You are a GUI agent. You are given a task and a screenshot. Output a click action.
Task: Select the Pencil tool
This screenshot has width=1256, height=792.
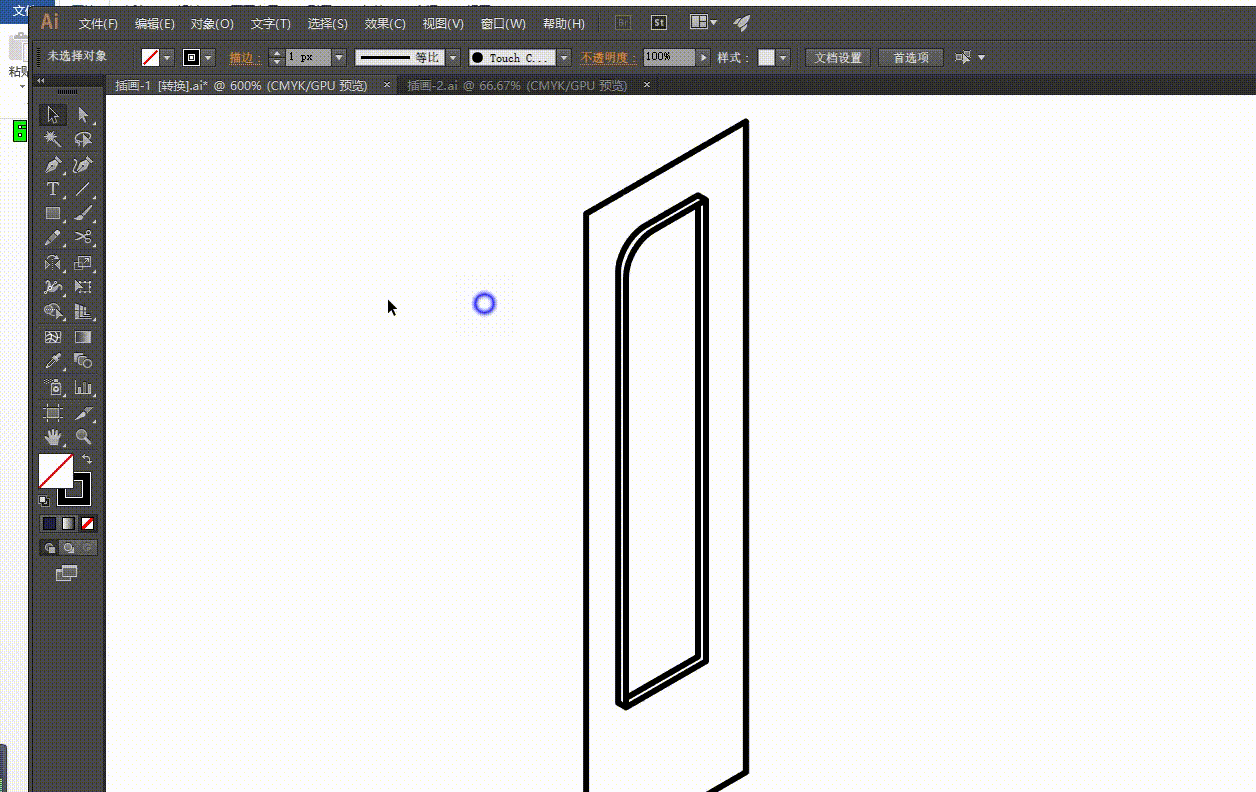coord(53,238)
